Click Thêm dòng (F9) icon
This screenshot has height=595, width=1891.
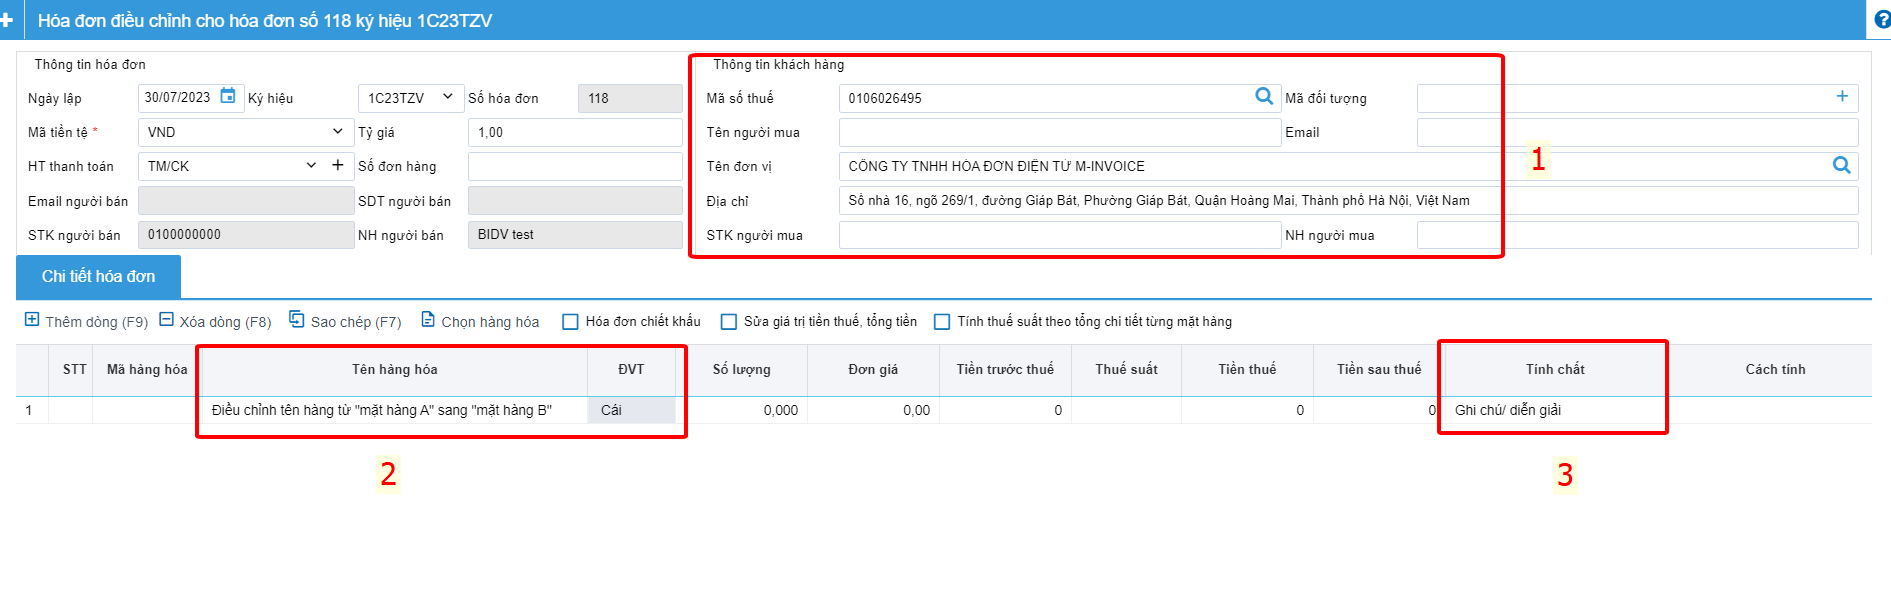coord(32,319)
